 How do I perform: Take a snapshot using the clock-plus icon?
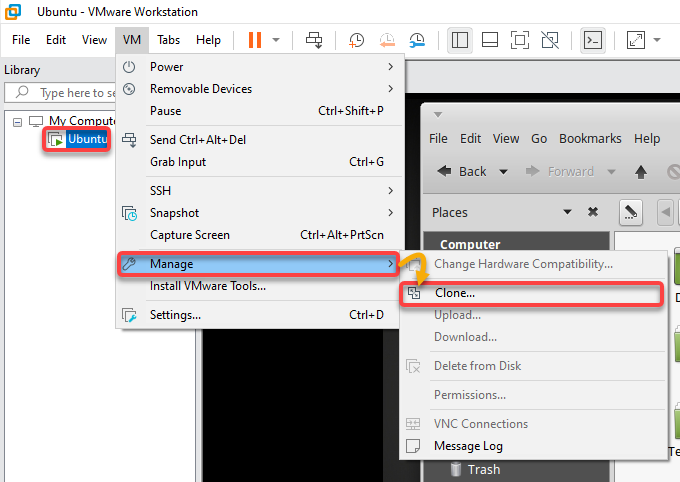(x=356, y=40)
